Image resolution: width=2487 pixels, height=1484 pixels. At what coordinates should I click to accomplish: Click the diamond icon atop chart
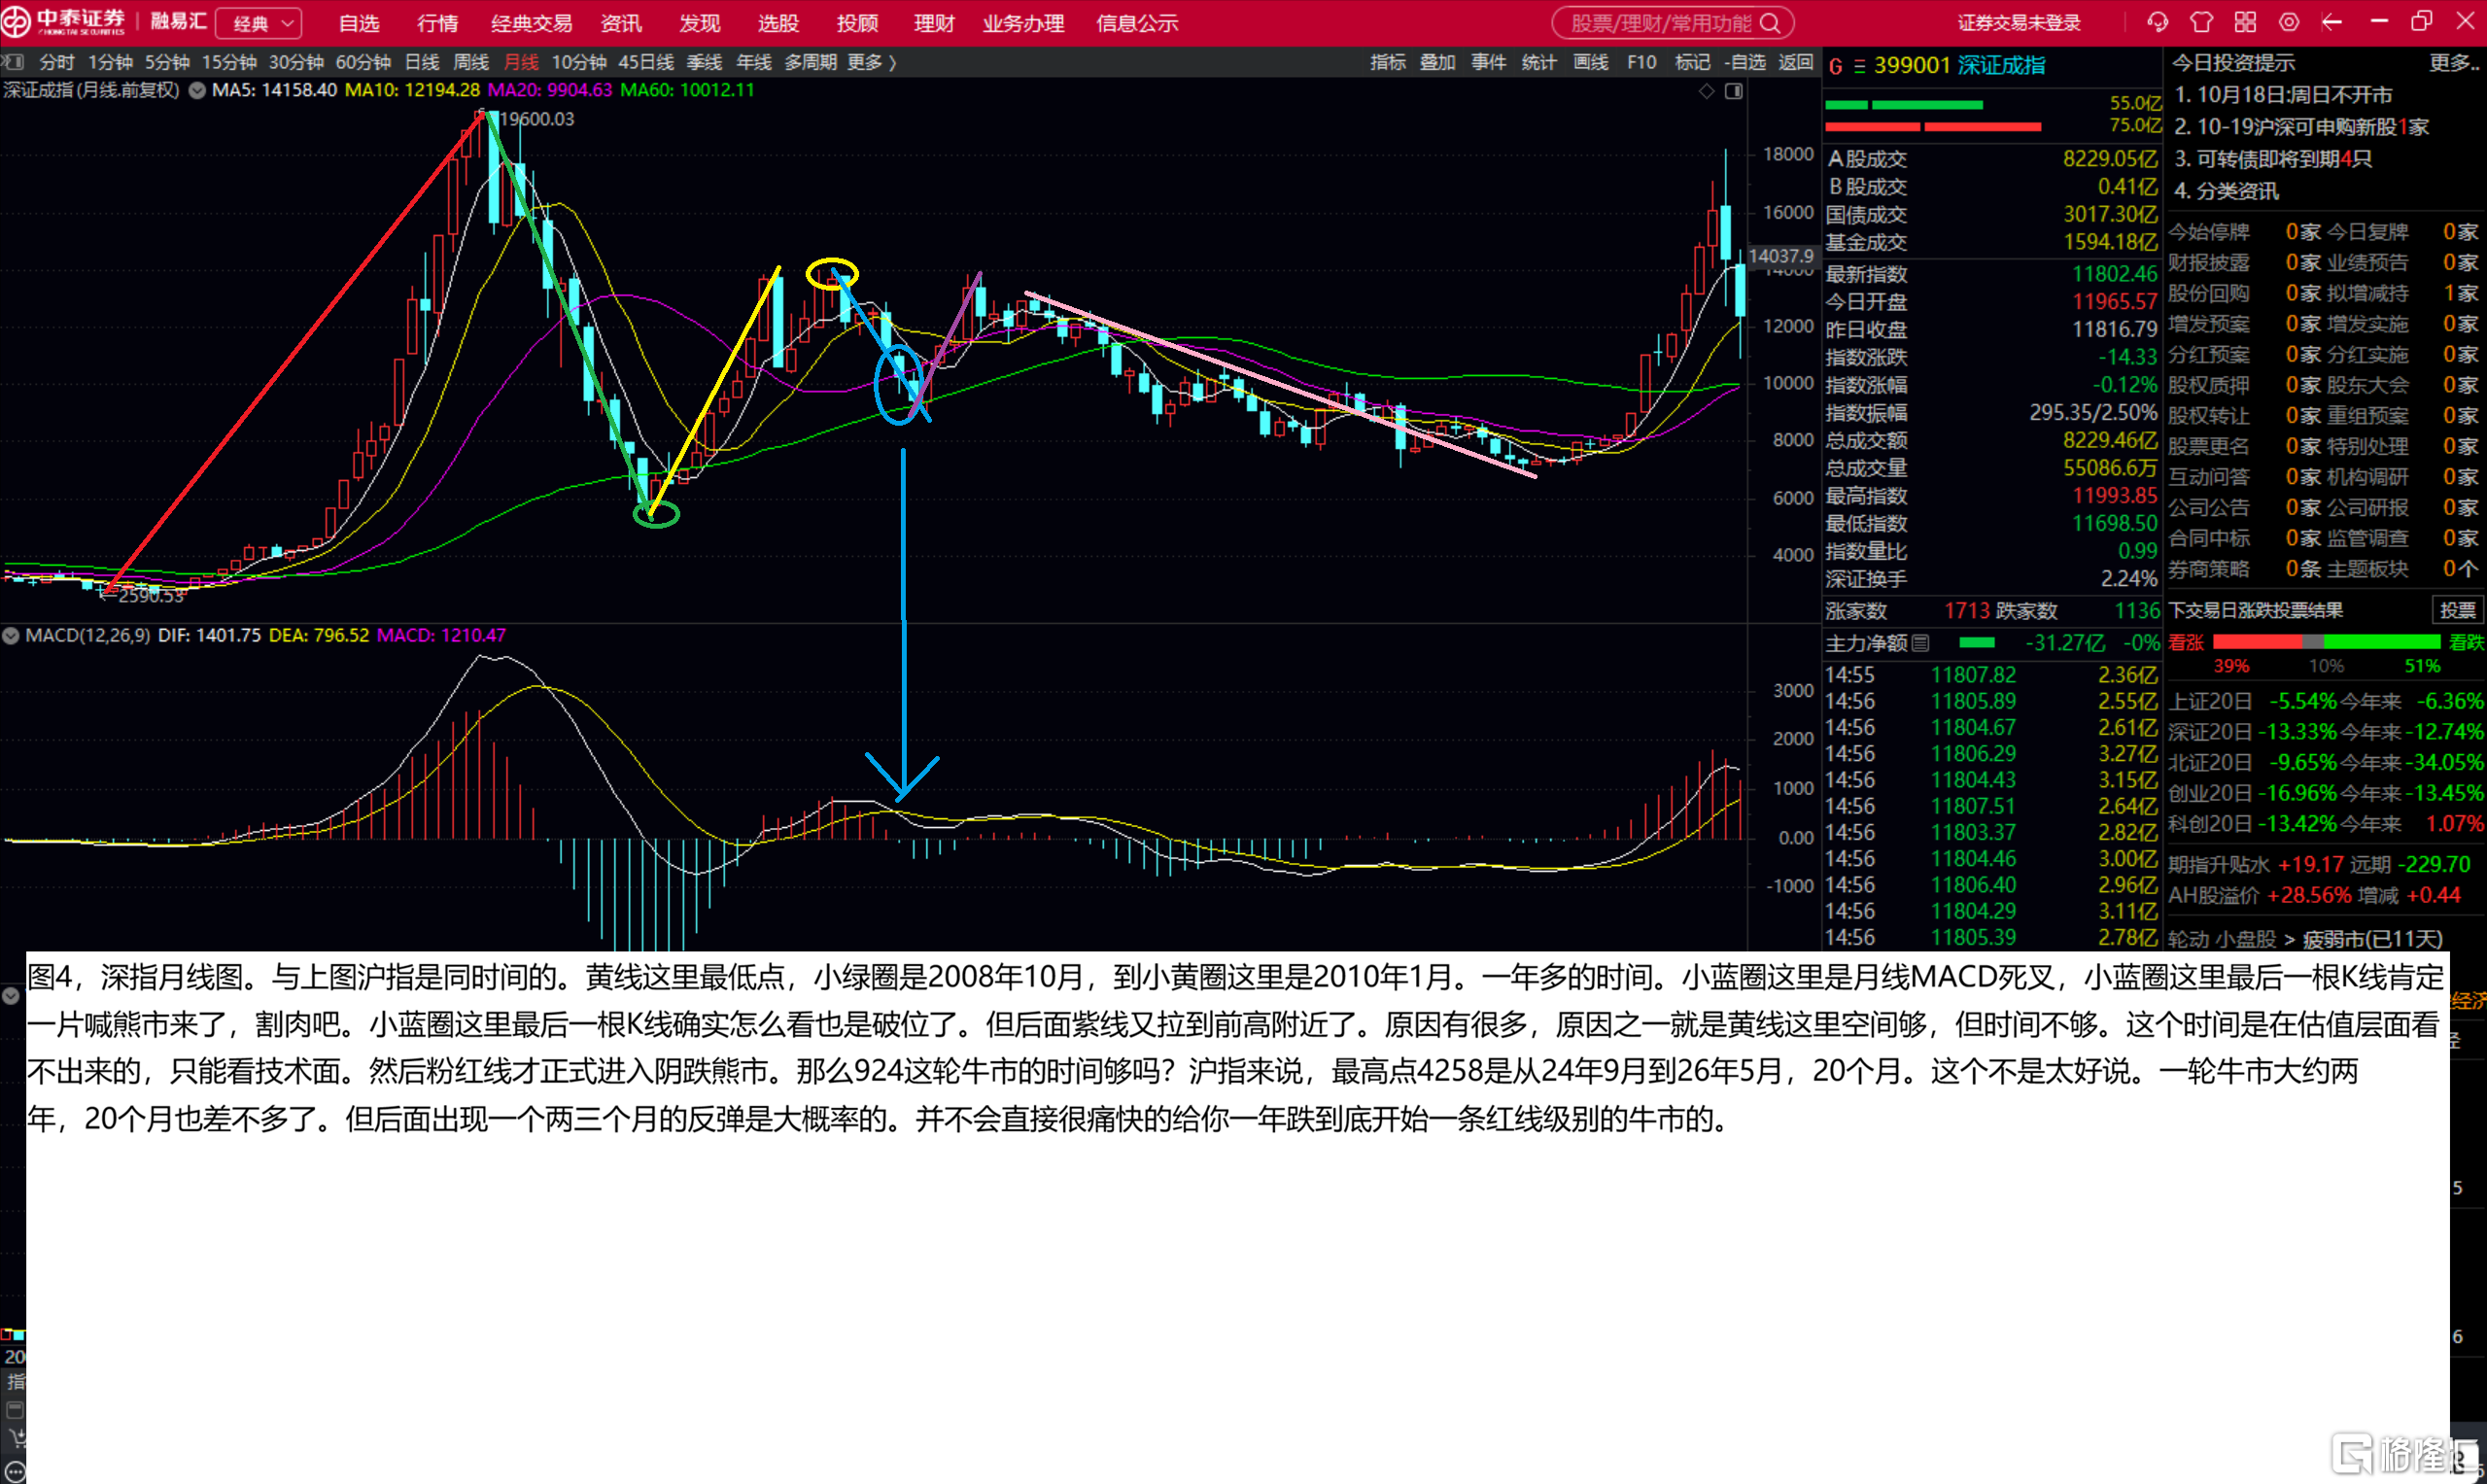click(x=1707, y=91)
